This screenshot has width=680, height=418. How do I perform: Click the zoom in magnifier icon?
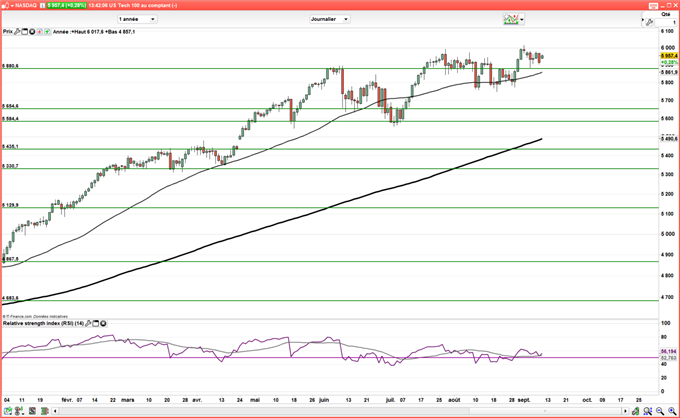tap(672, 411)
